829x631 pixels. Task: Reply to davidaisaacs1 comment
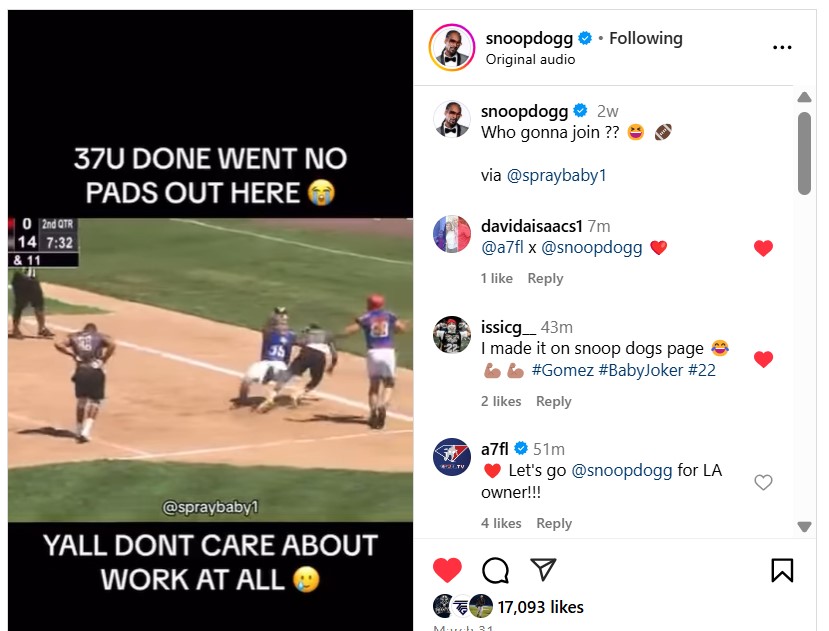click(545, 278)
